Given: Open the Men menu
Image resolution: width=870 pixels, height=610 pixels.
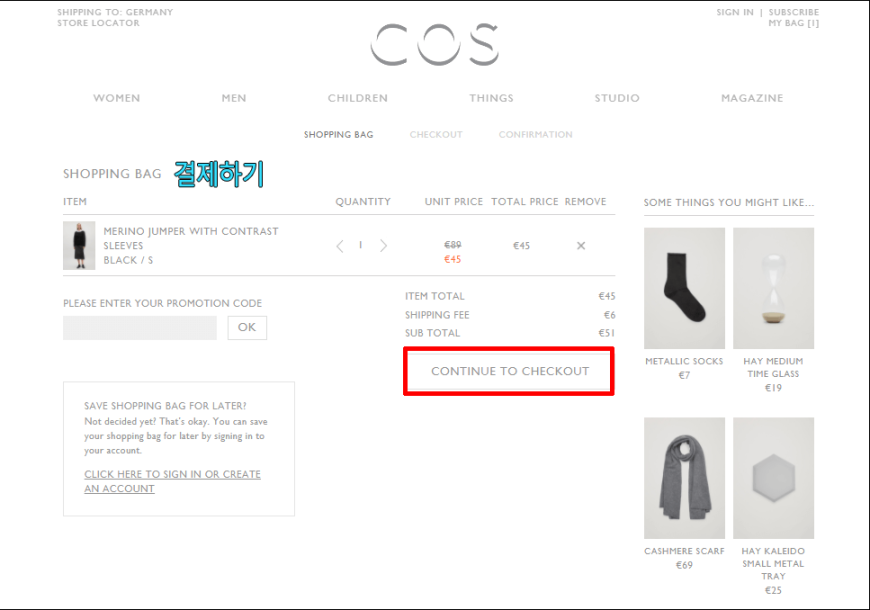Looking at the screenshot, I should 234,98.
